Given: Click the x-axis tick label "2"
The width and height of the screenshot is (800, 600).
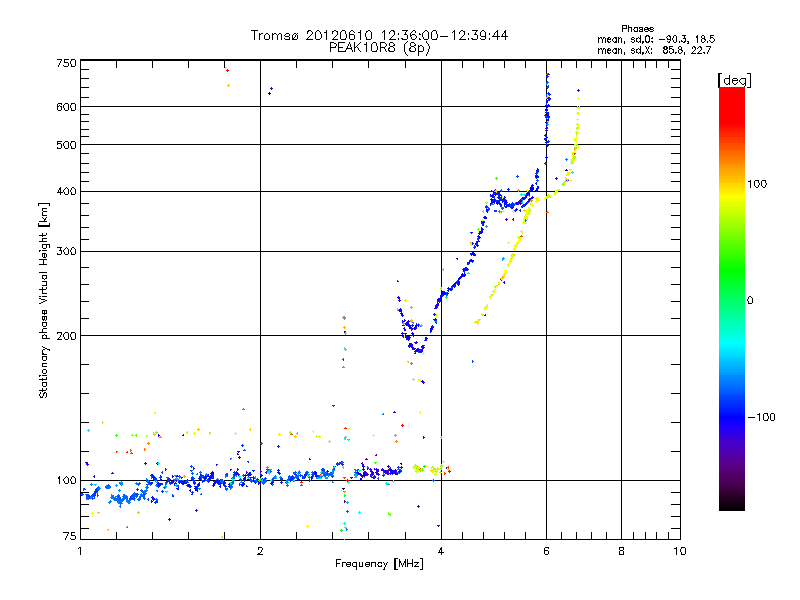Looking at the screenshot, I should [x=260, y=551].
